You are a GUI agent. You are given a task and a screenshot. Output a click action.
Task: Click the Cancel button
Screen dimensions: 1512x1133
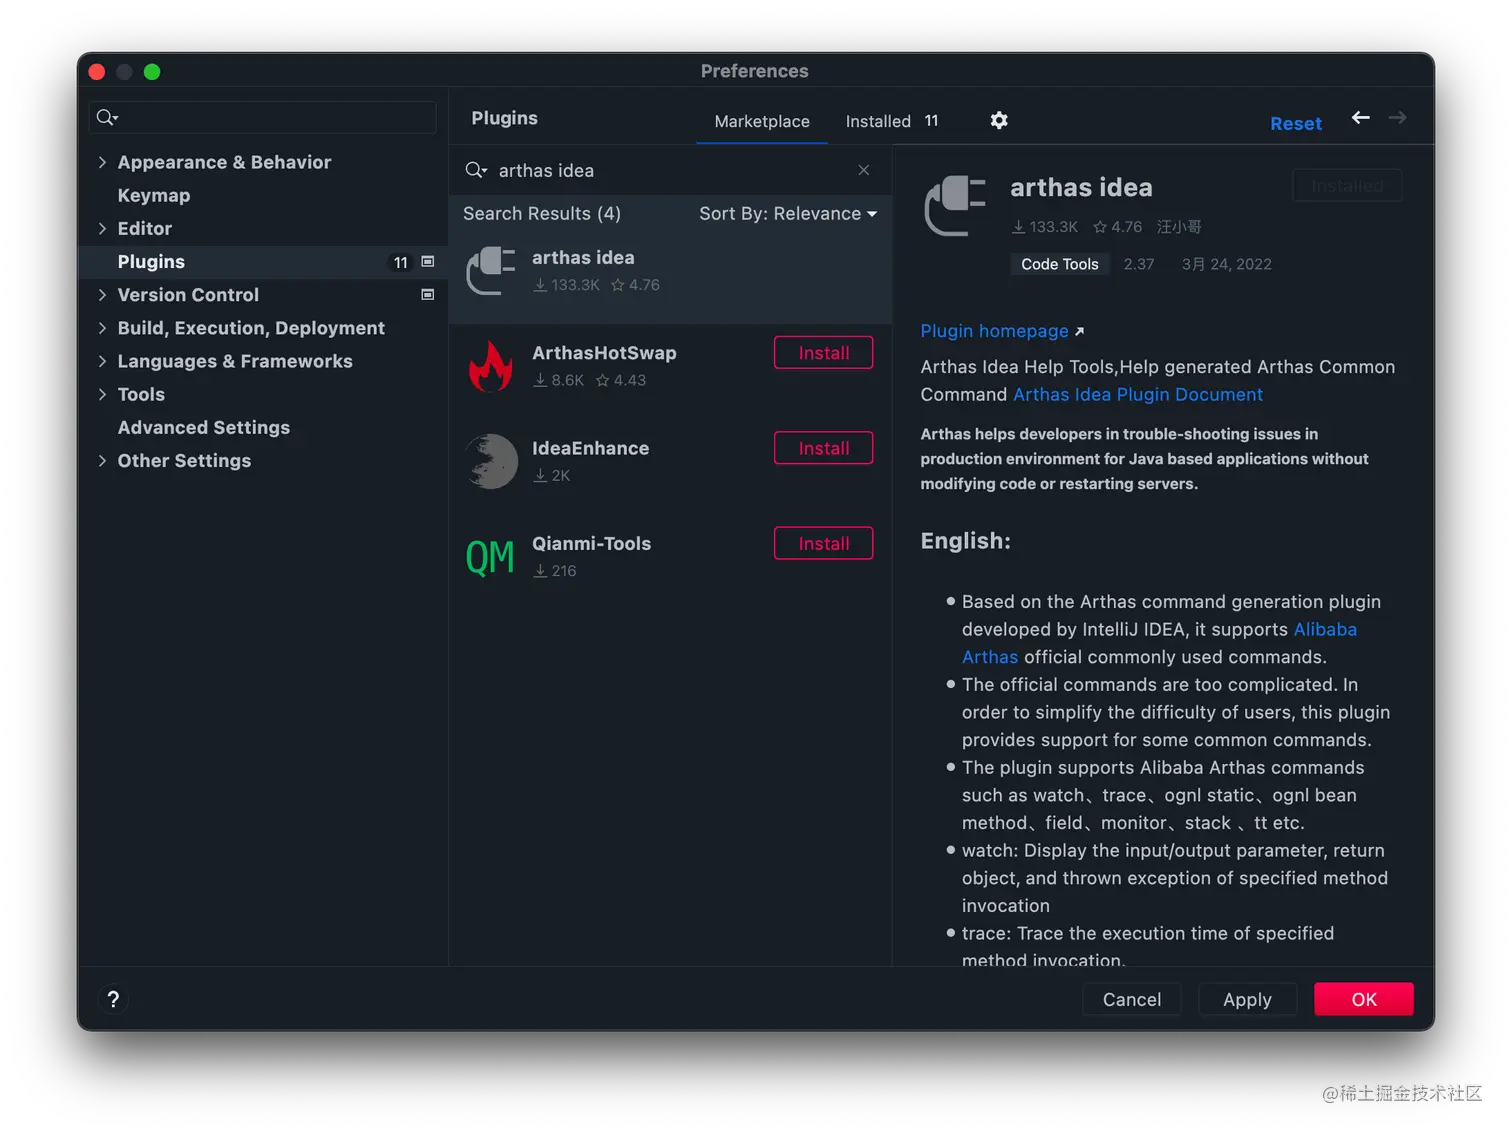click(1132, 999)
